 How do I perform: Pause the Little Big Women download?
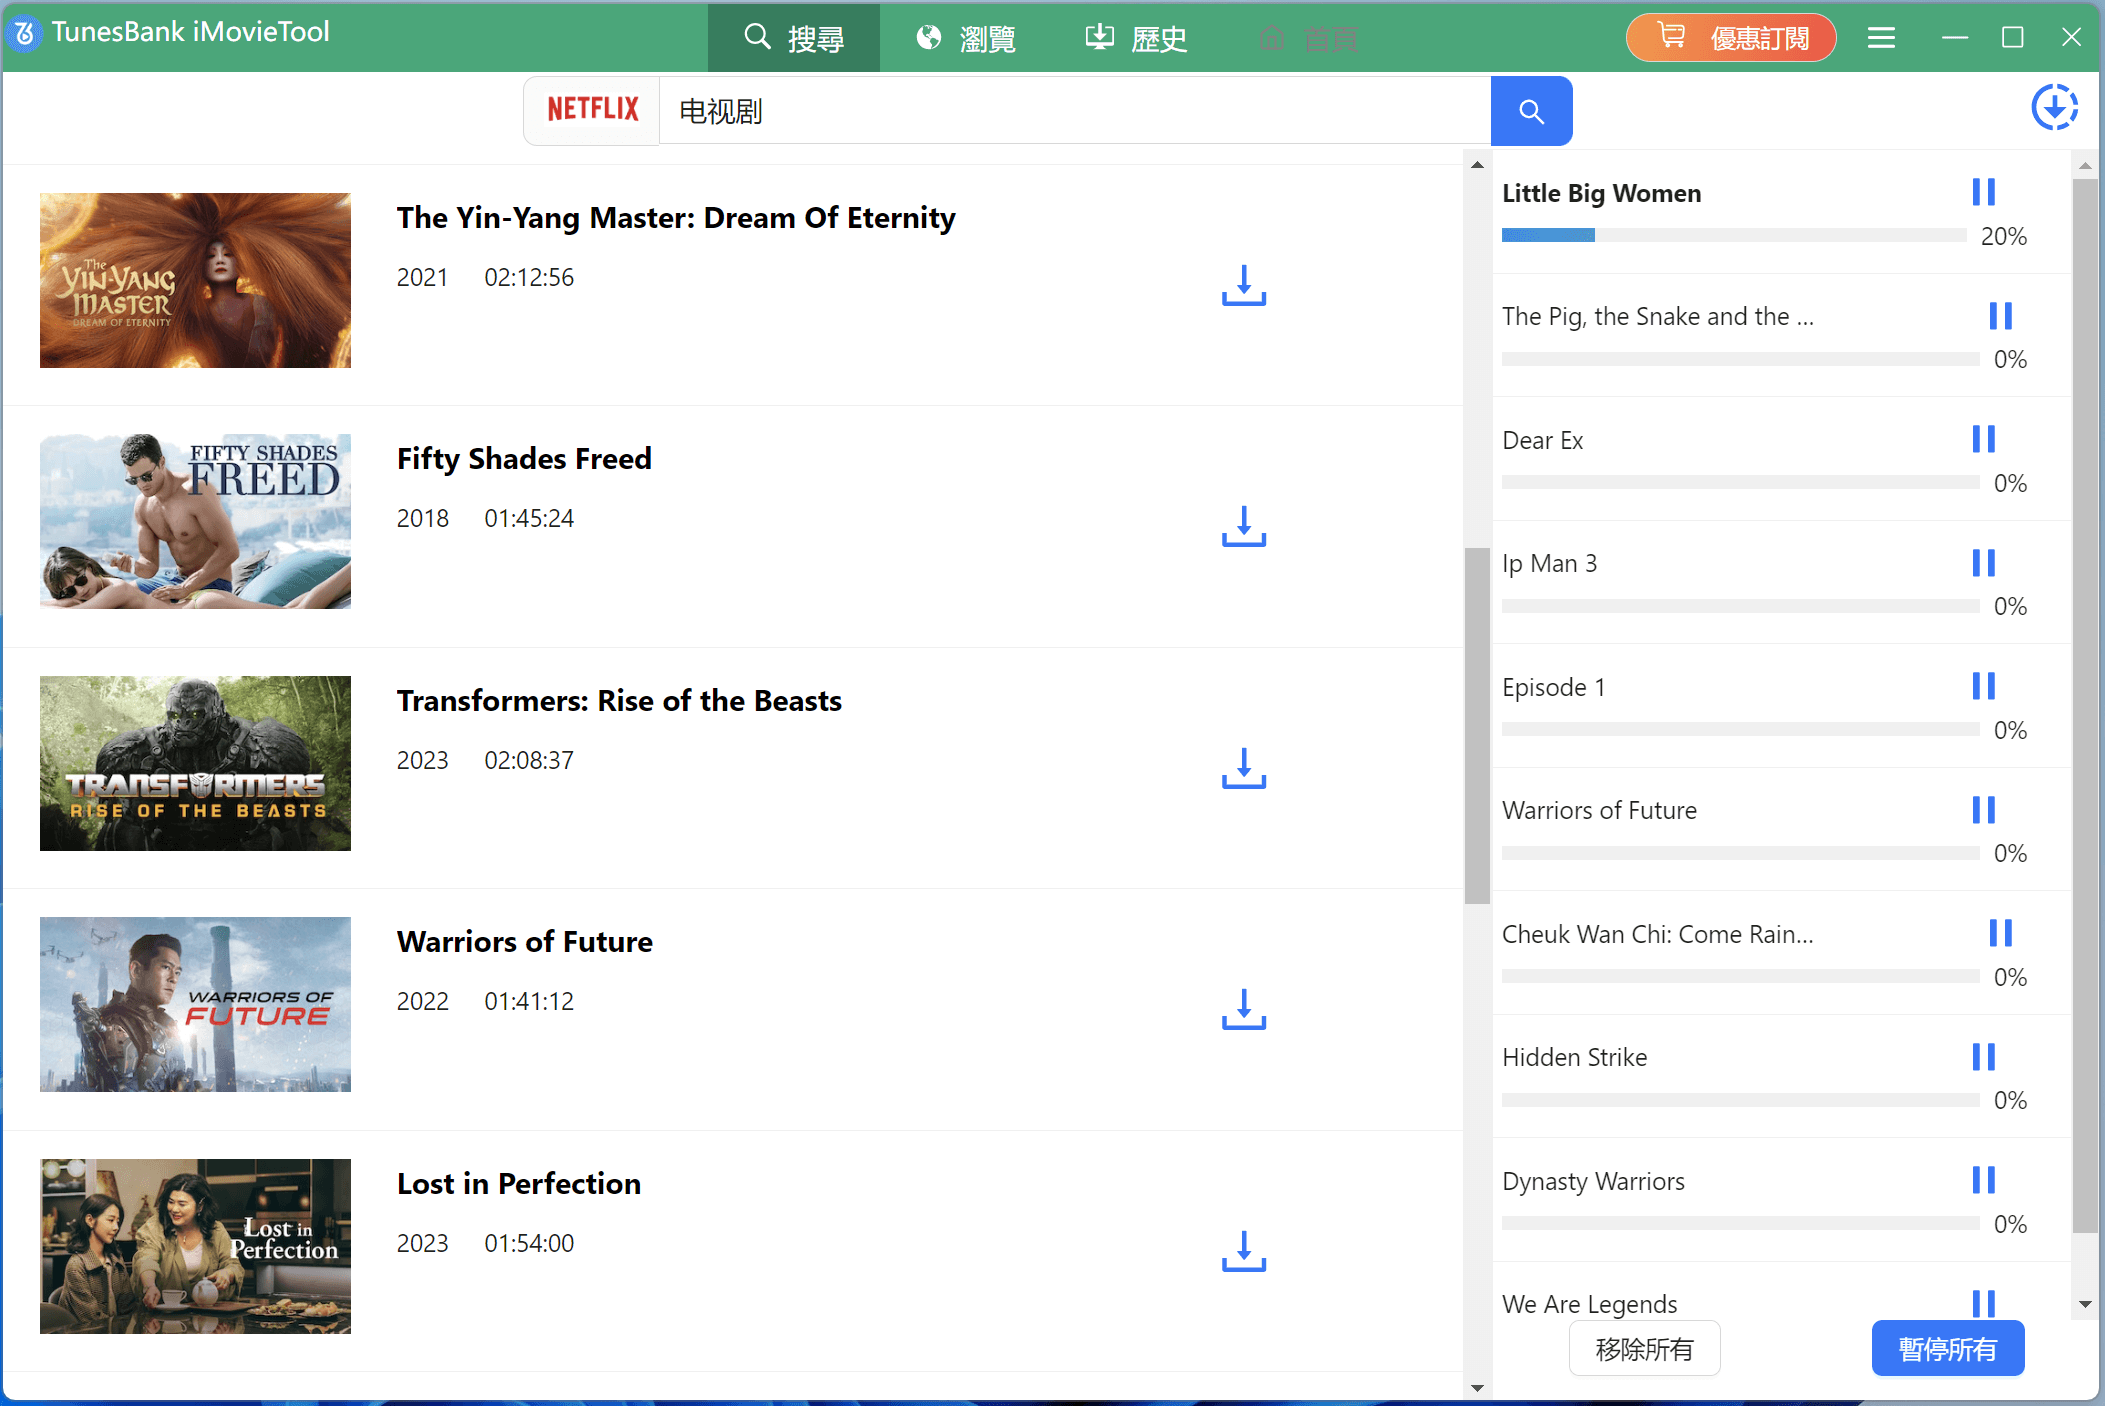click(x=1983, y=191)
